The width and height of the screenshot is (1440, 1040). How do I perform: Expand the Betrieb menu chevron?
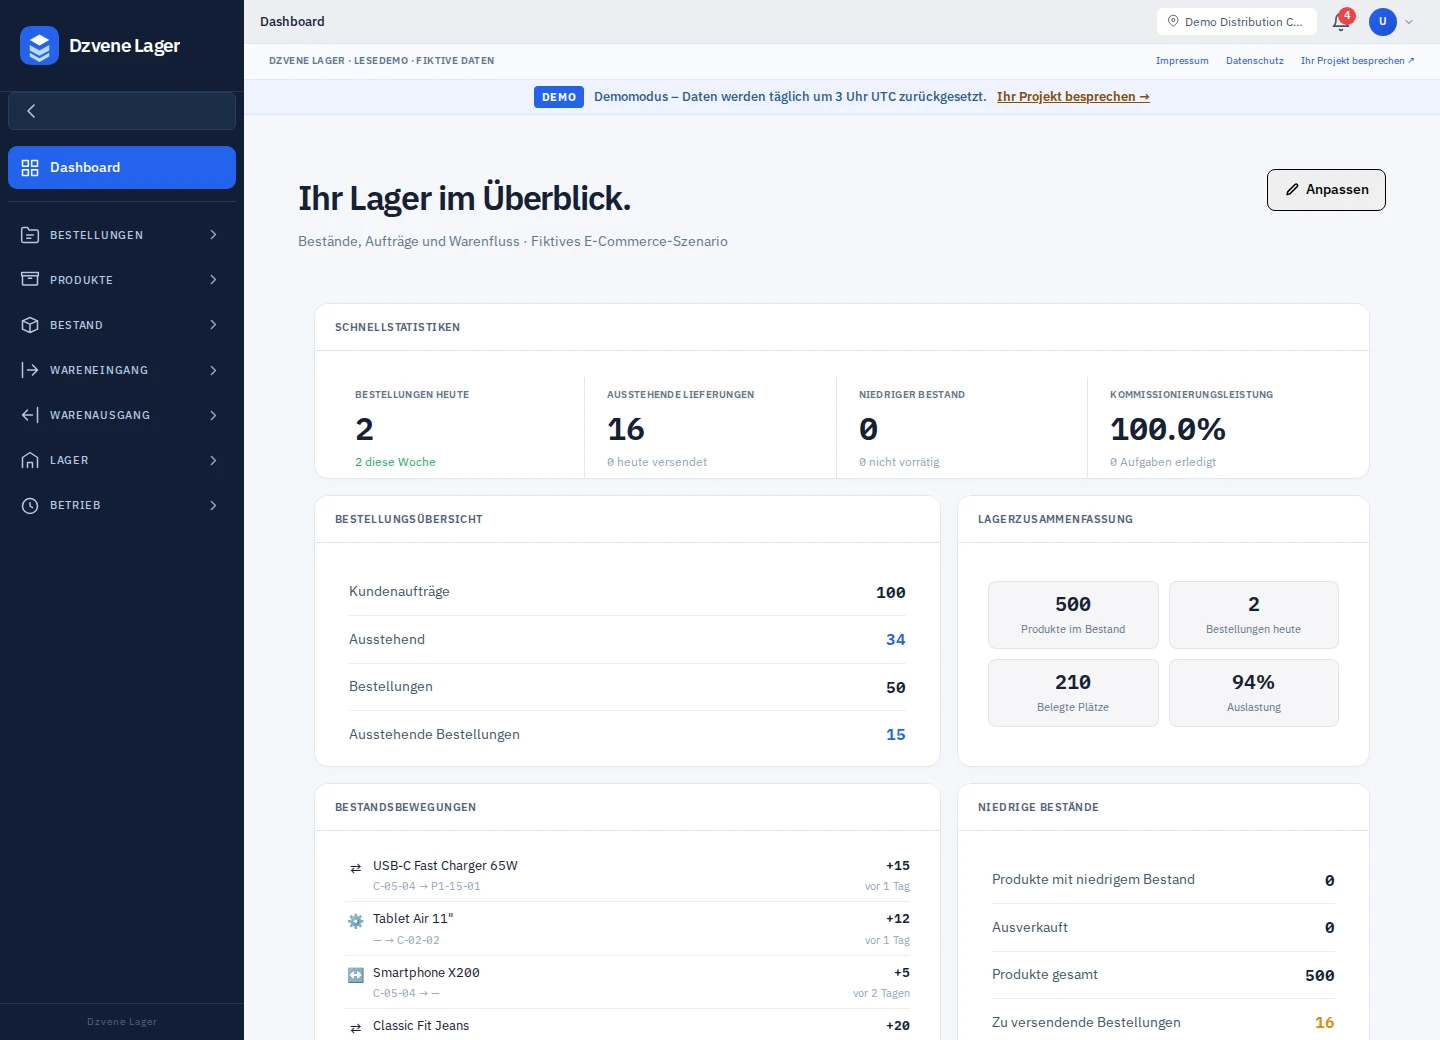pos(213,505)
